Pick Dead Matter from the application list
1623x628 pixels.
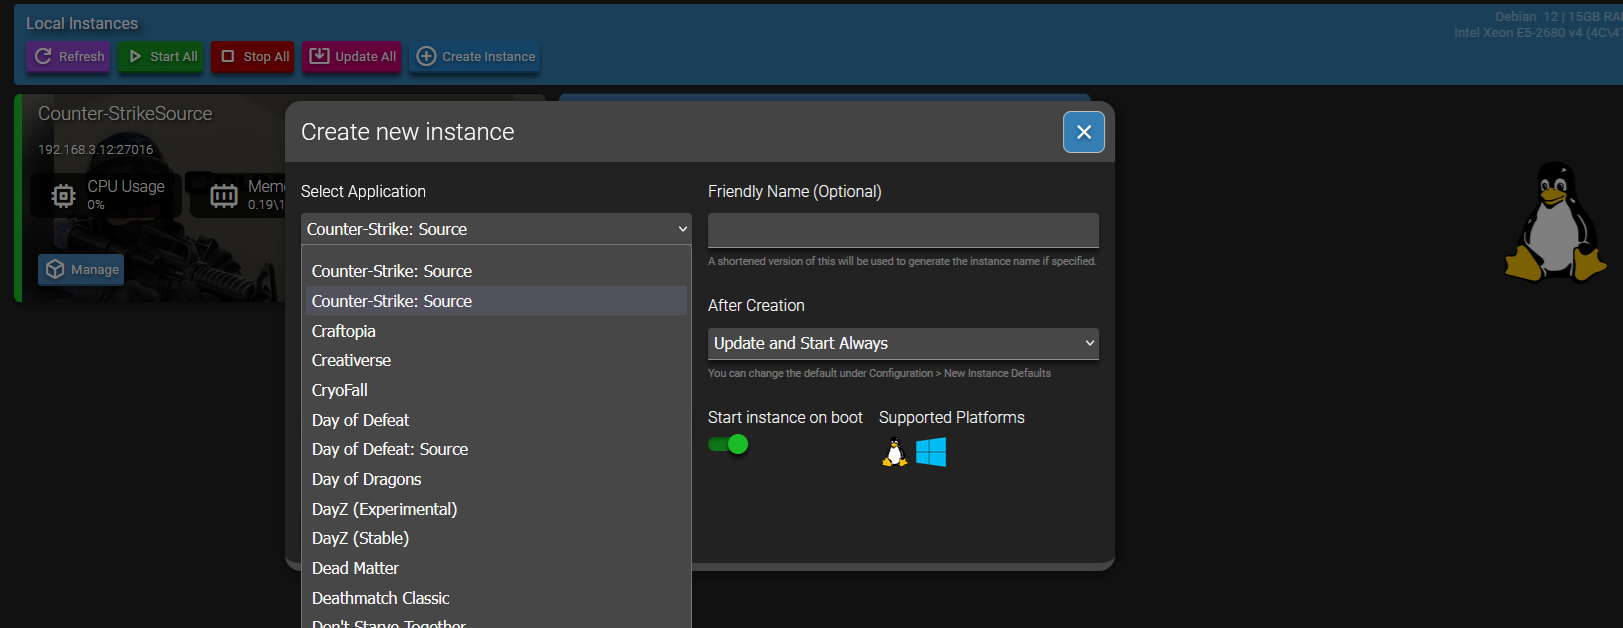(496, 568)
